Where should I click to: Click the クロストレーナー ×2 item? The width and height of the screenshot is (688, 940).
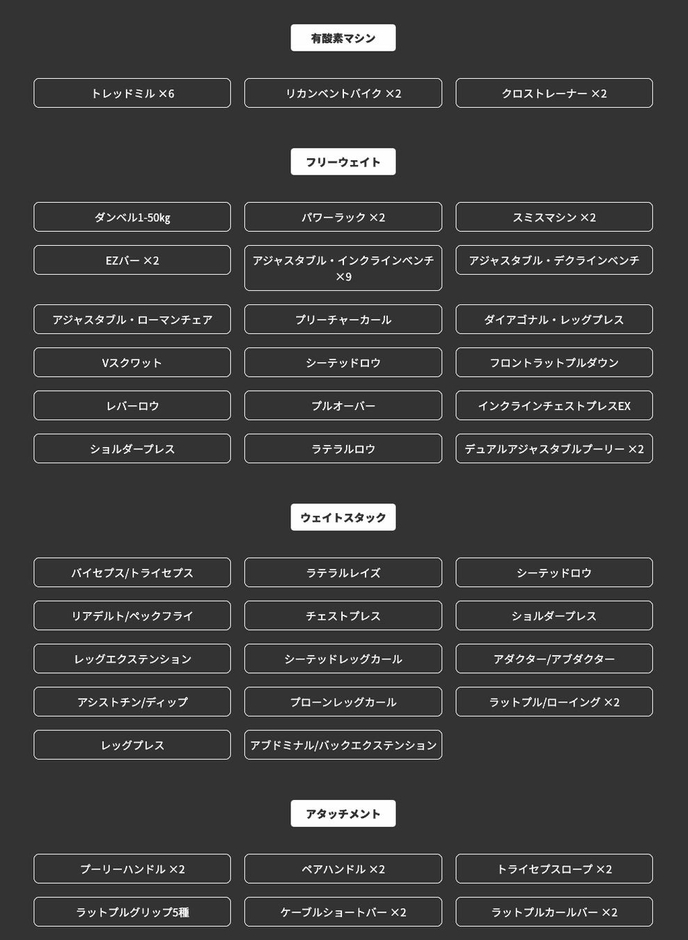[554, 93]
